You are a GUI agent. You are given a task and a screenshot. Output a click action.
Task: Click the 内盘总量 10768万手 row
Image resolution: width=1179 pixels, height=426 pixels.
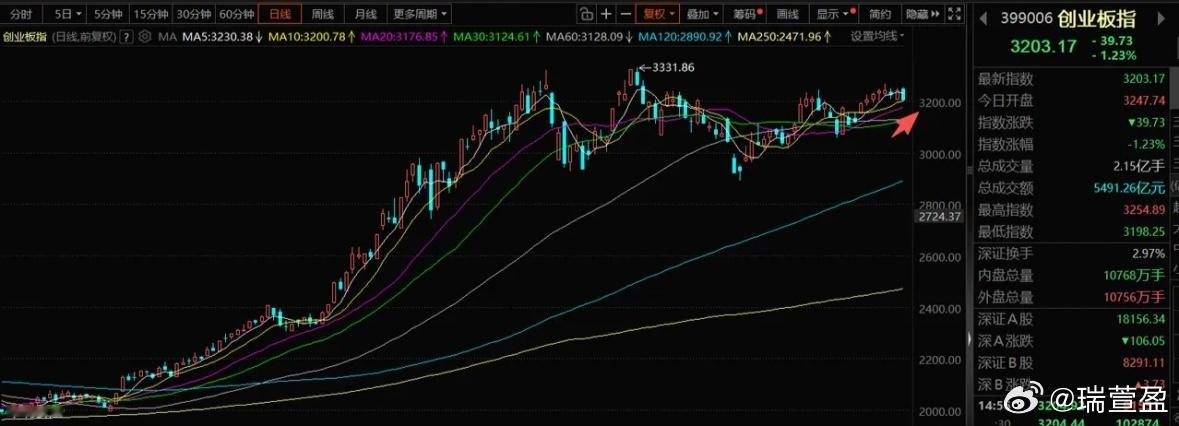tap(1071, 276)
